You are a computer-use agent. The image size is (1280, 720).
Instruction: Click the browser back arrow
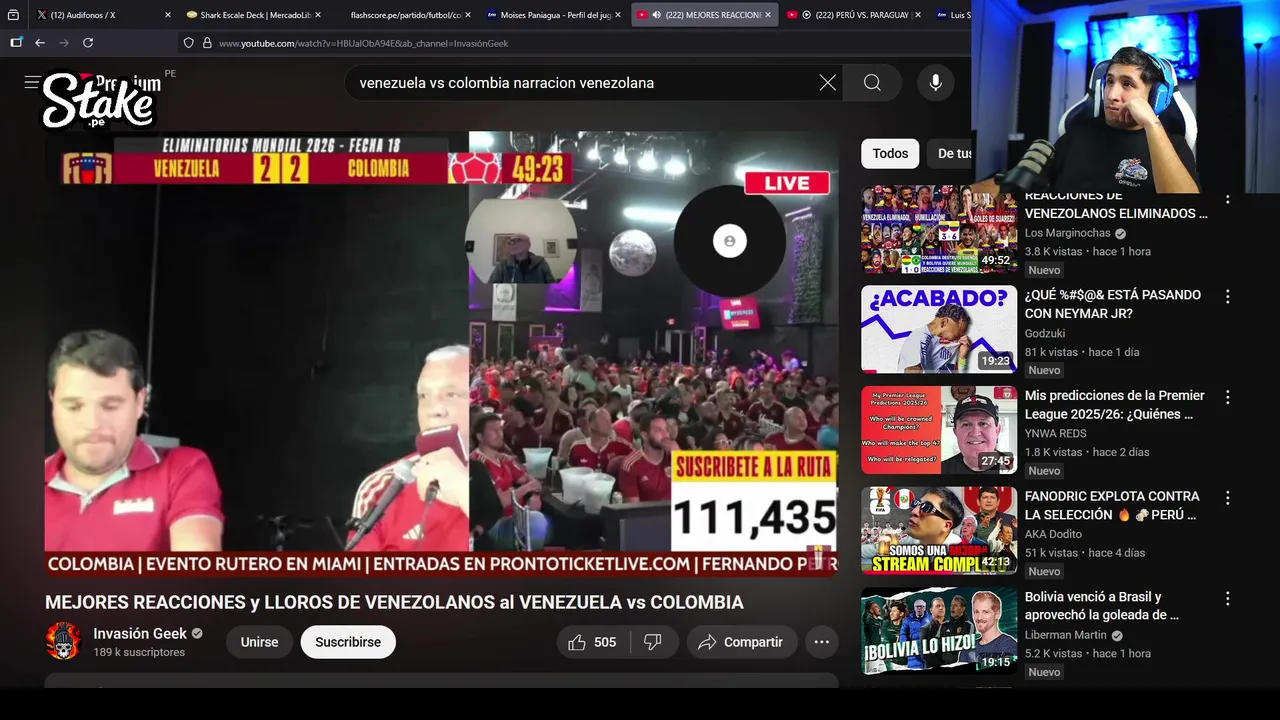(40, 43)
